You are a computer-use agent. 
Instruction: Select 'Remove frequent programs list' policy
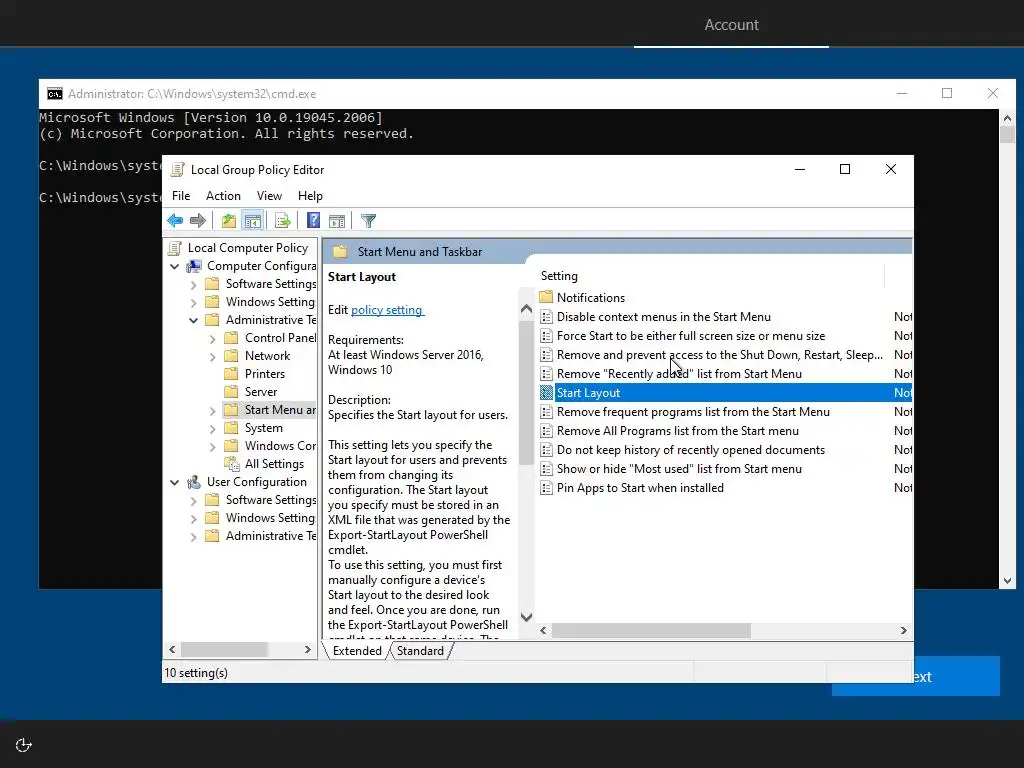tap(693, 411)
